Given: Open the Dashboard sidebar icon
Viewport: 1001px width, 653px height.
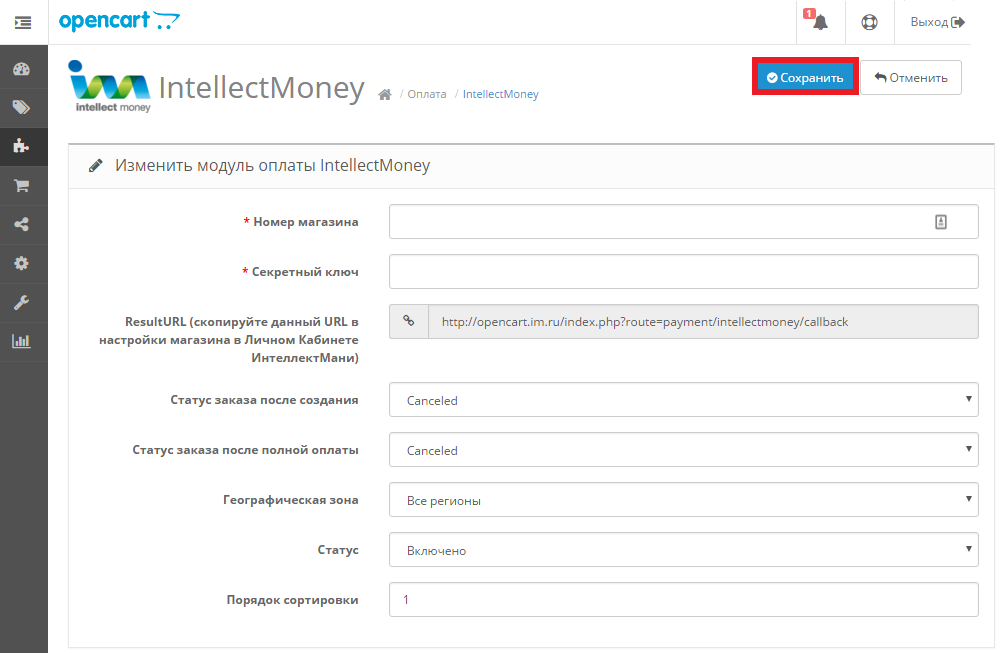Looking at the screenshot, I should click(22, 69).
